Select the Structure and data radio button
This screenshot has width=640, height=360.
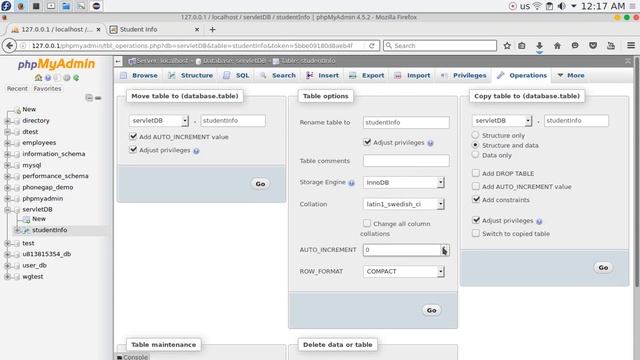[476, 145]
